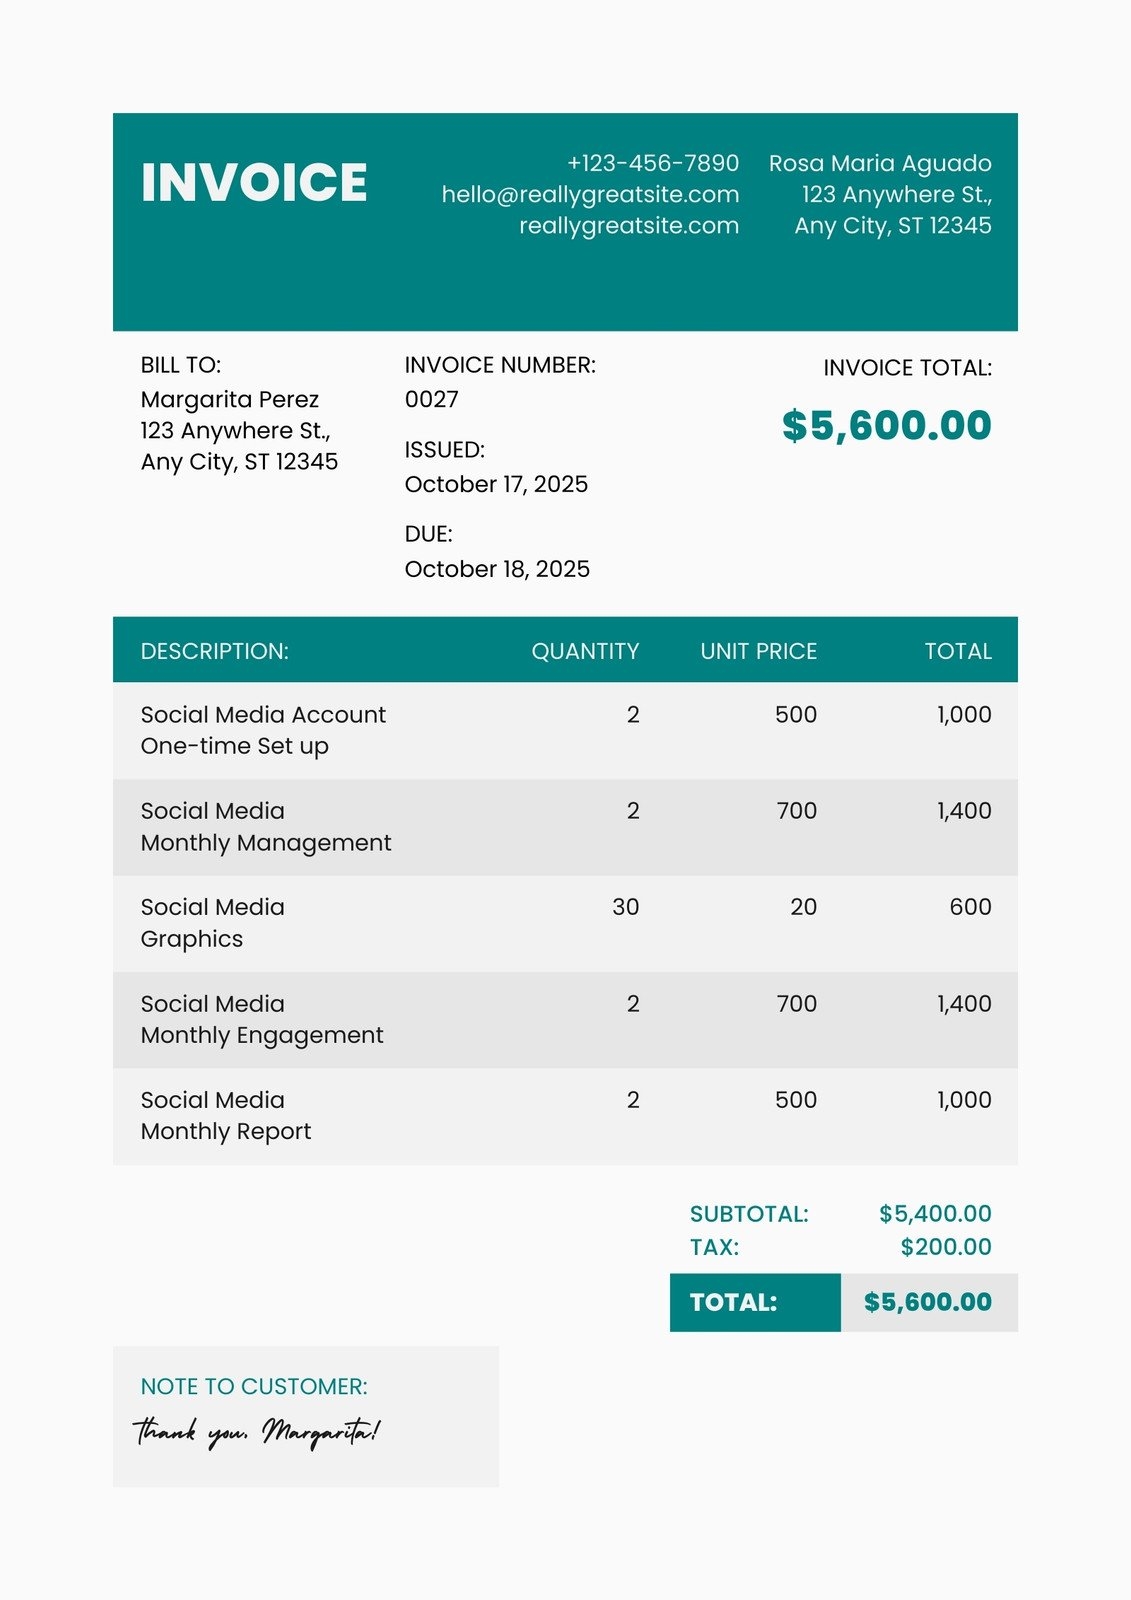Click the phone number +123-456-7890
The width and height of the screenshot is (1131, 1600).
(x=653, y=163)
